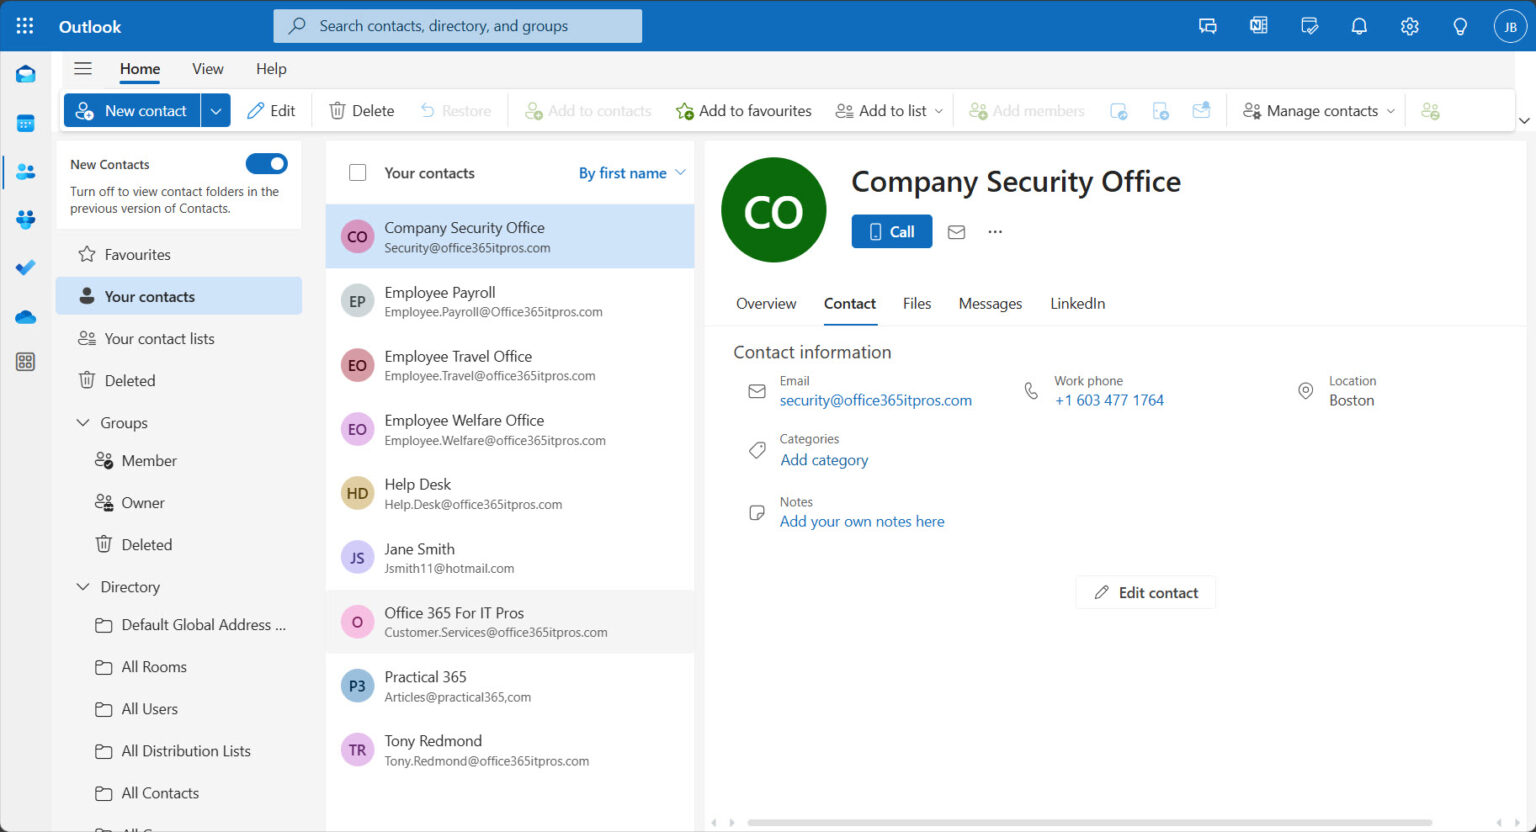Open the New contact dropdown arrow
Image resolution: width=1536 pixels, height=832 pixels.
(216, 111)
